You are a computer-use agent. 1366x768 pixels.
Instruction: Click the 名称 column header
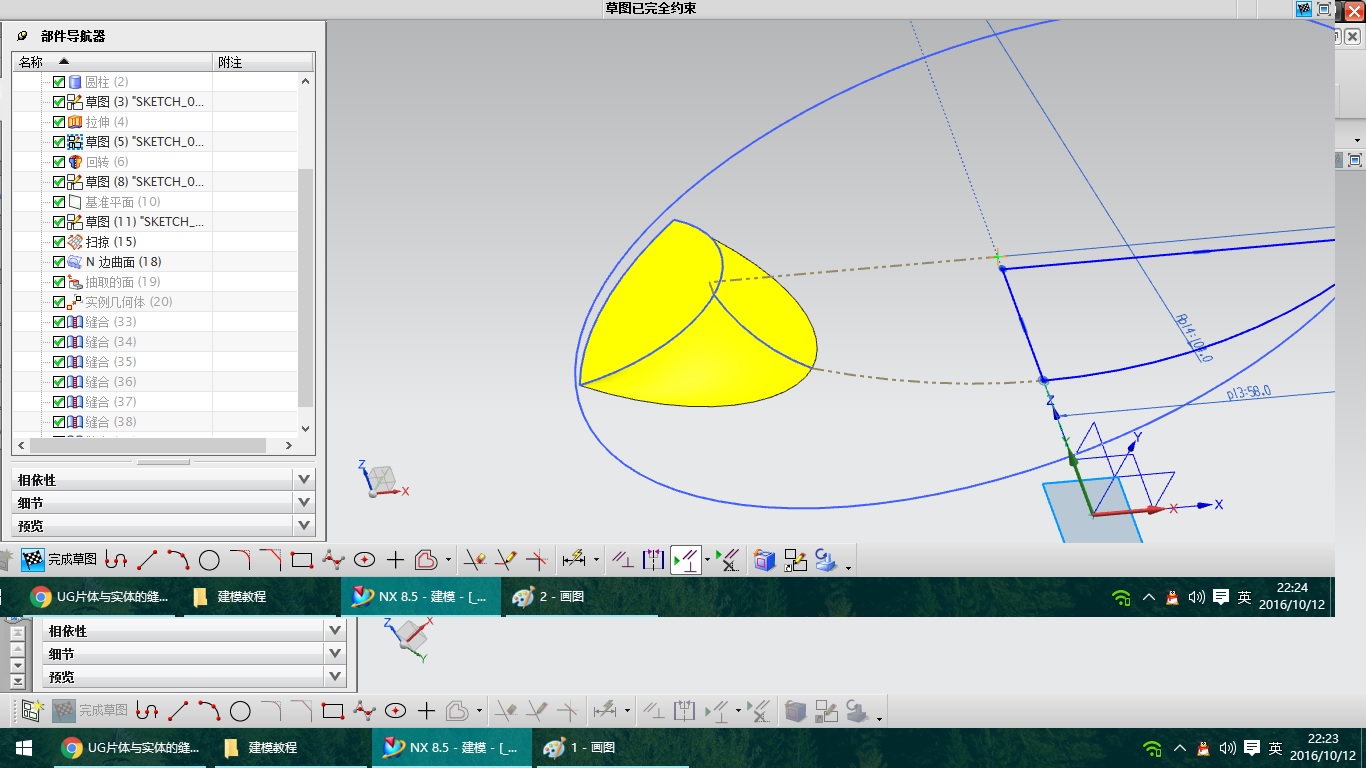[x=113, y=62]
